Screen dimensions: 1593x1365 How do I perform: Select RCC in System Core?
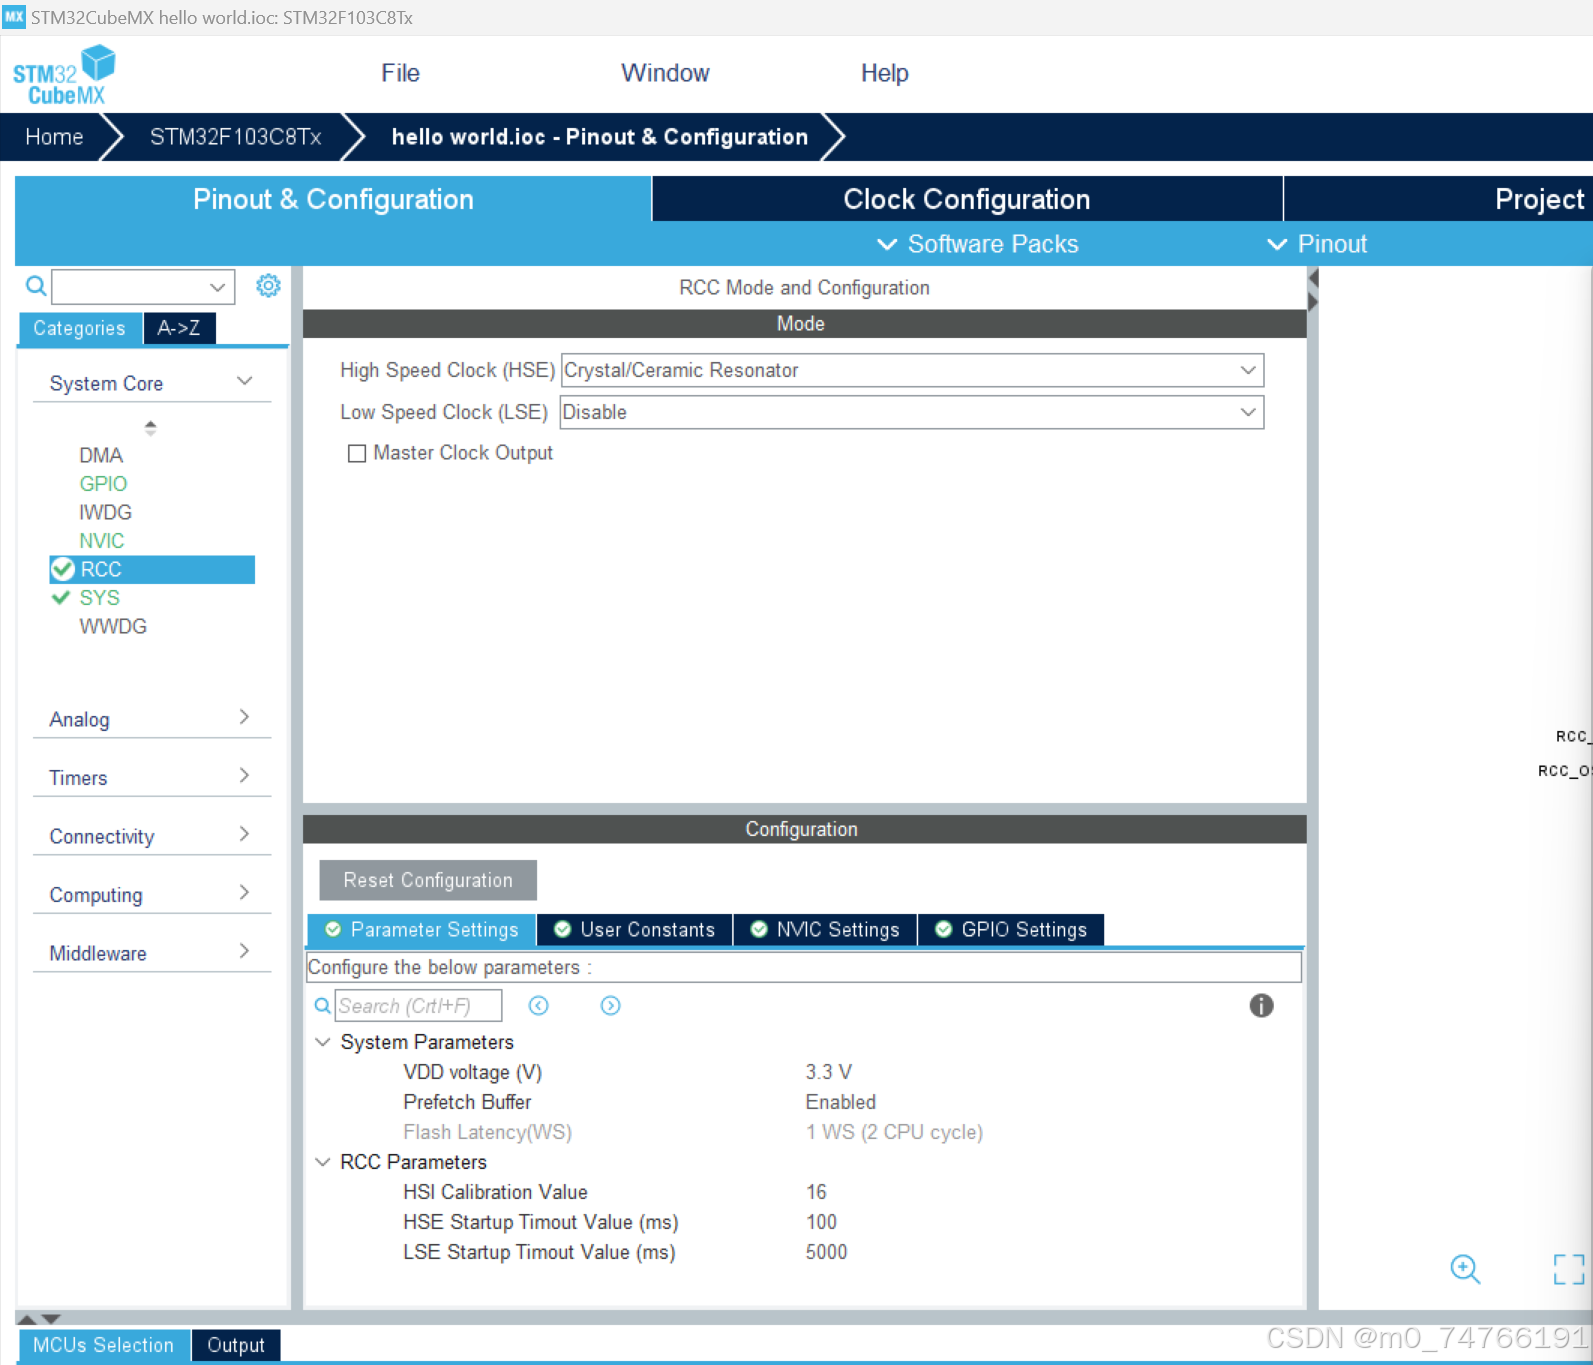[x=152, y=569]
